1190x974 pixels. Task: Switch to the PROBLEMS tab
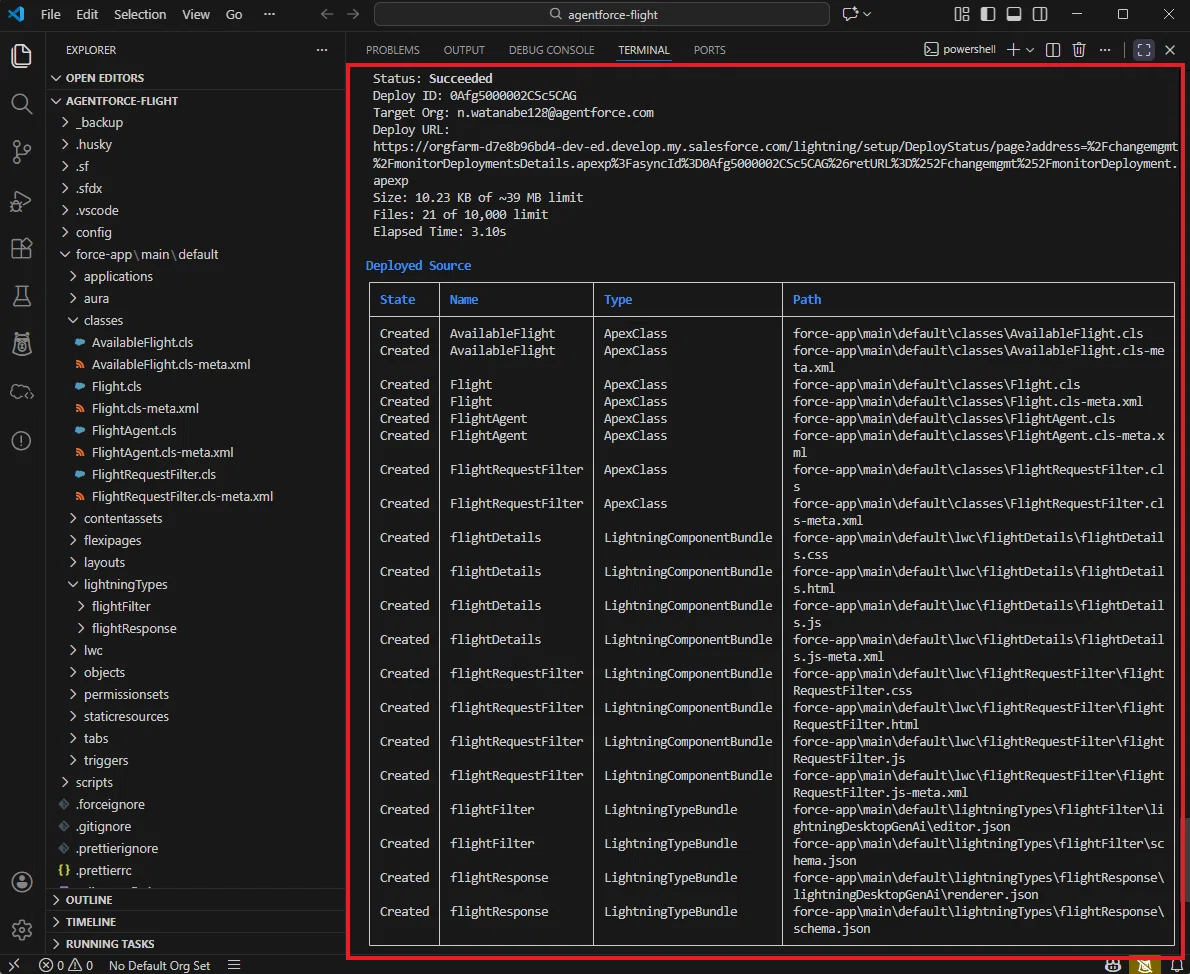click(x=392, y=50)
